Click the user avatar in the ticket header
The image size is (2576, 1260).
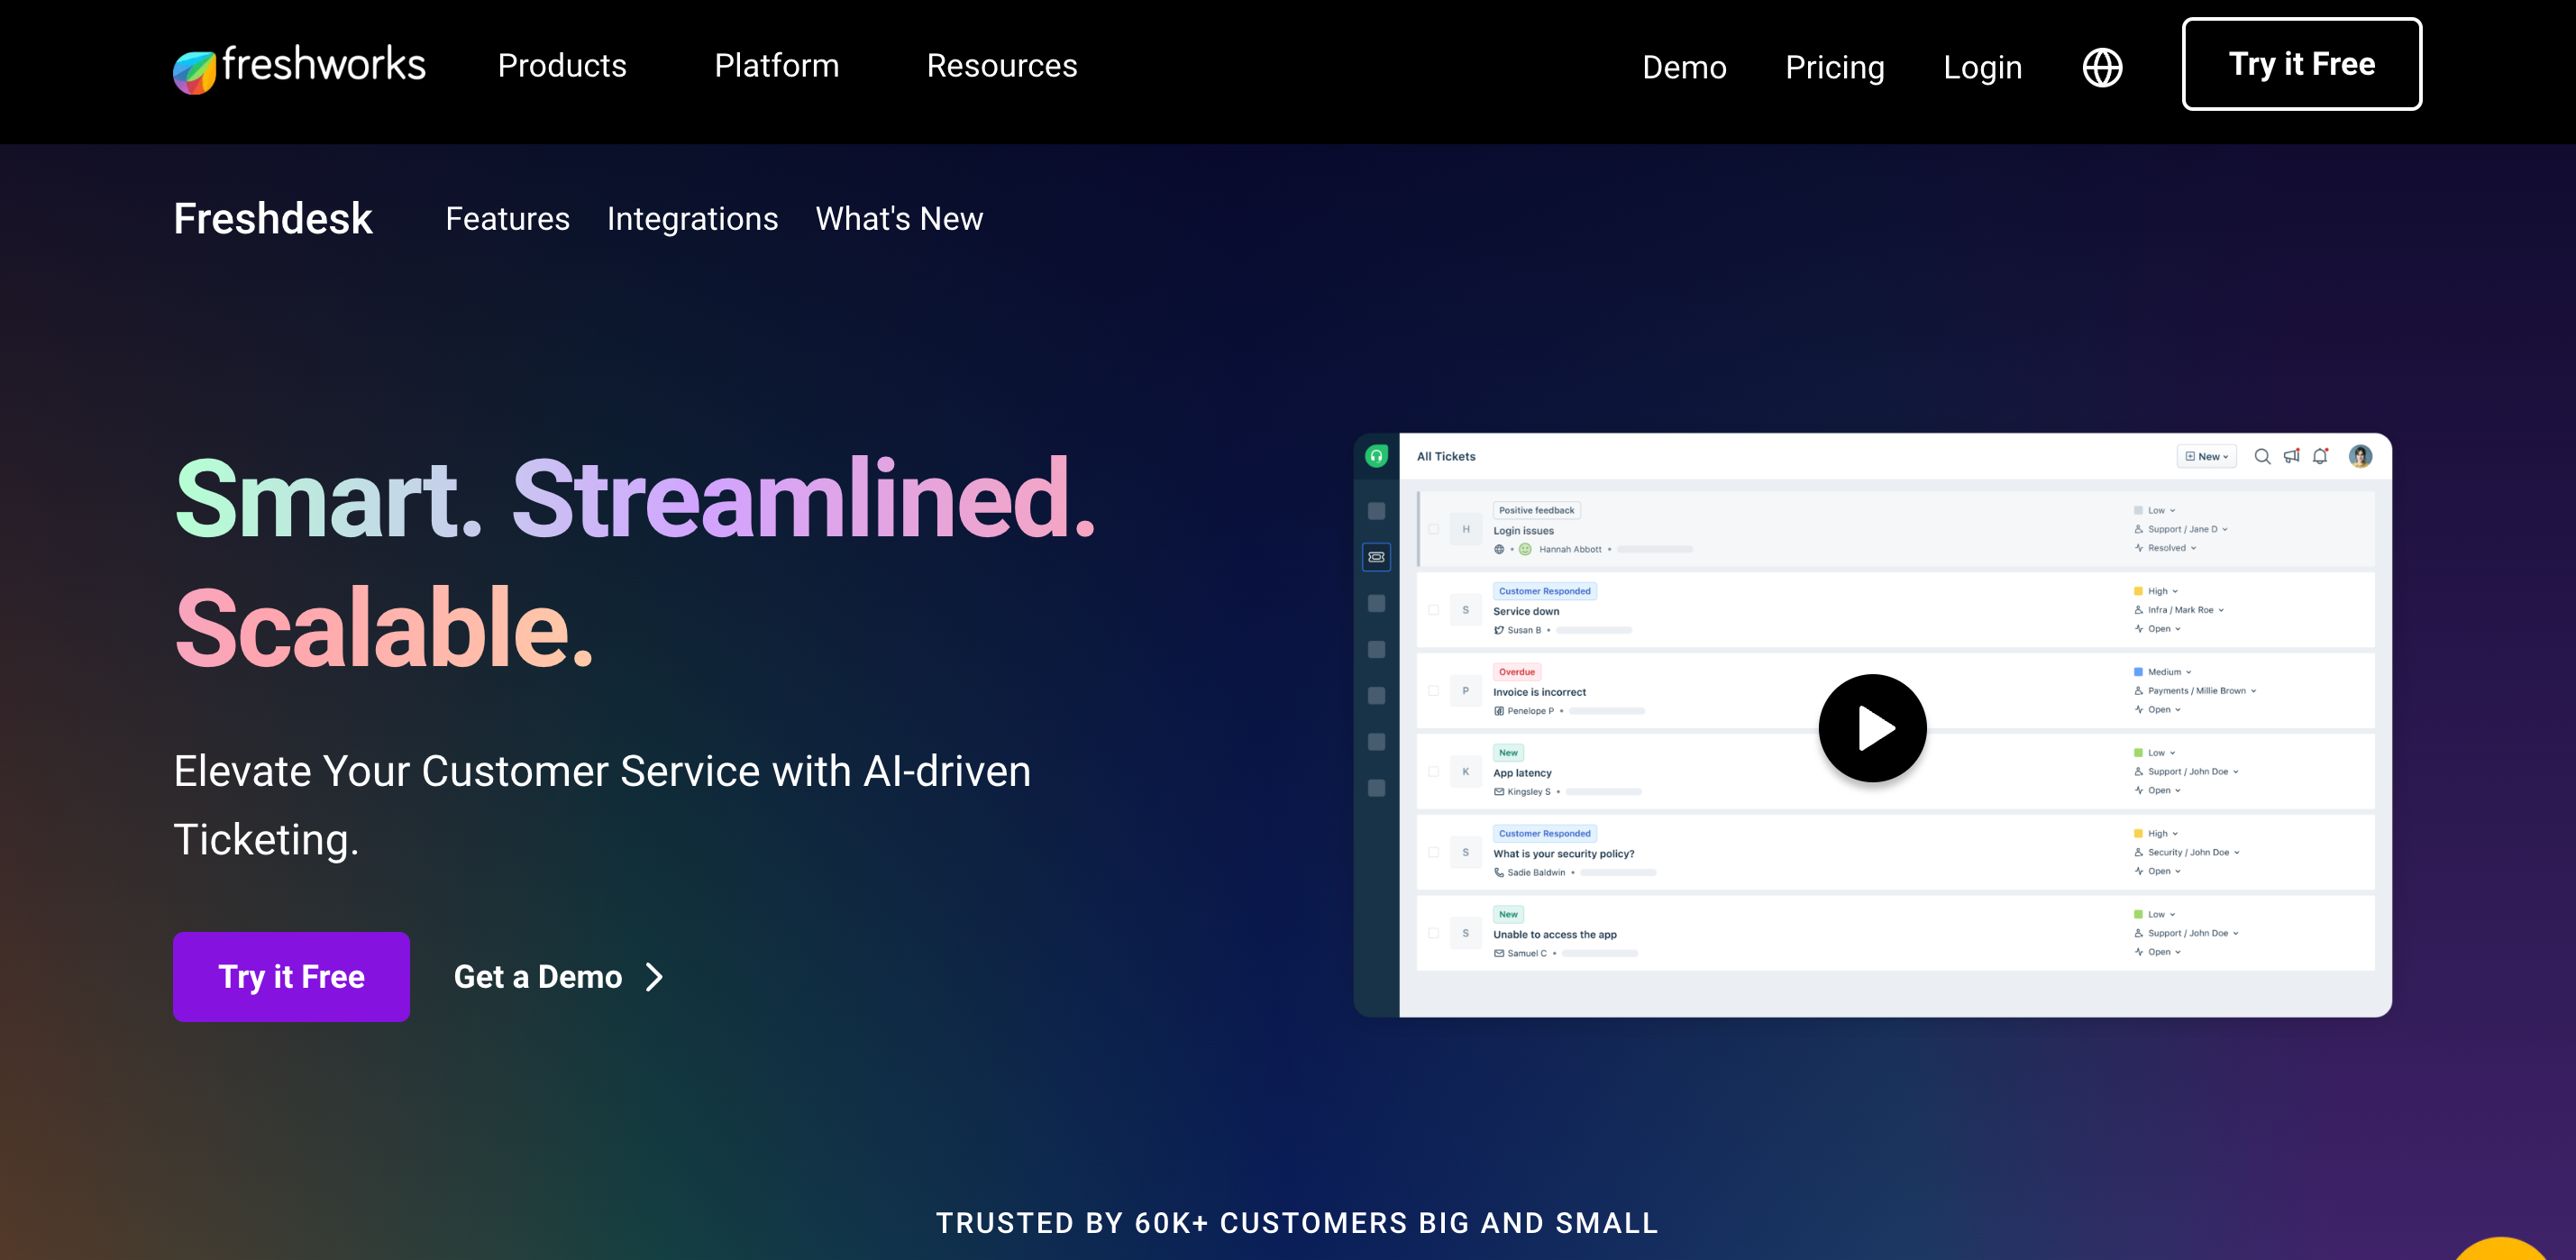click(x=2360, y=456)
